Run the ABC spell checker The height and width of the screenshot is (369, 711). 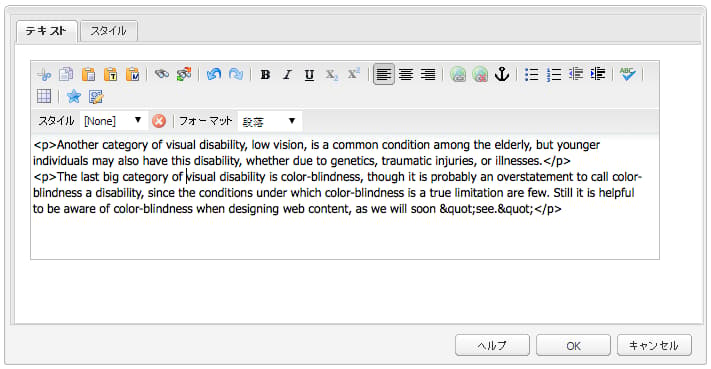tap(628, 74)
